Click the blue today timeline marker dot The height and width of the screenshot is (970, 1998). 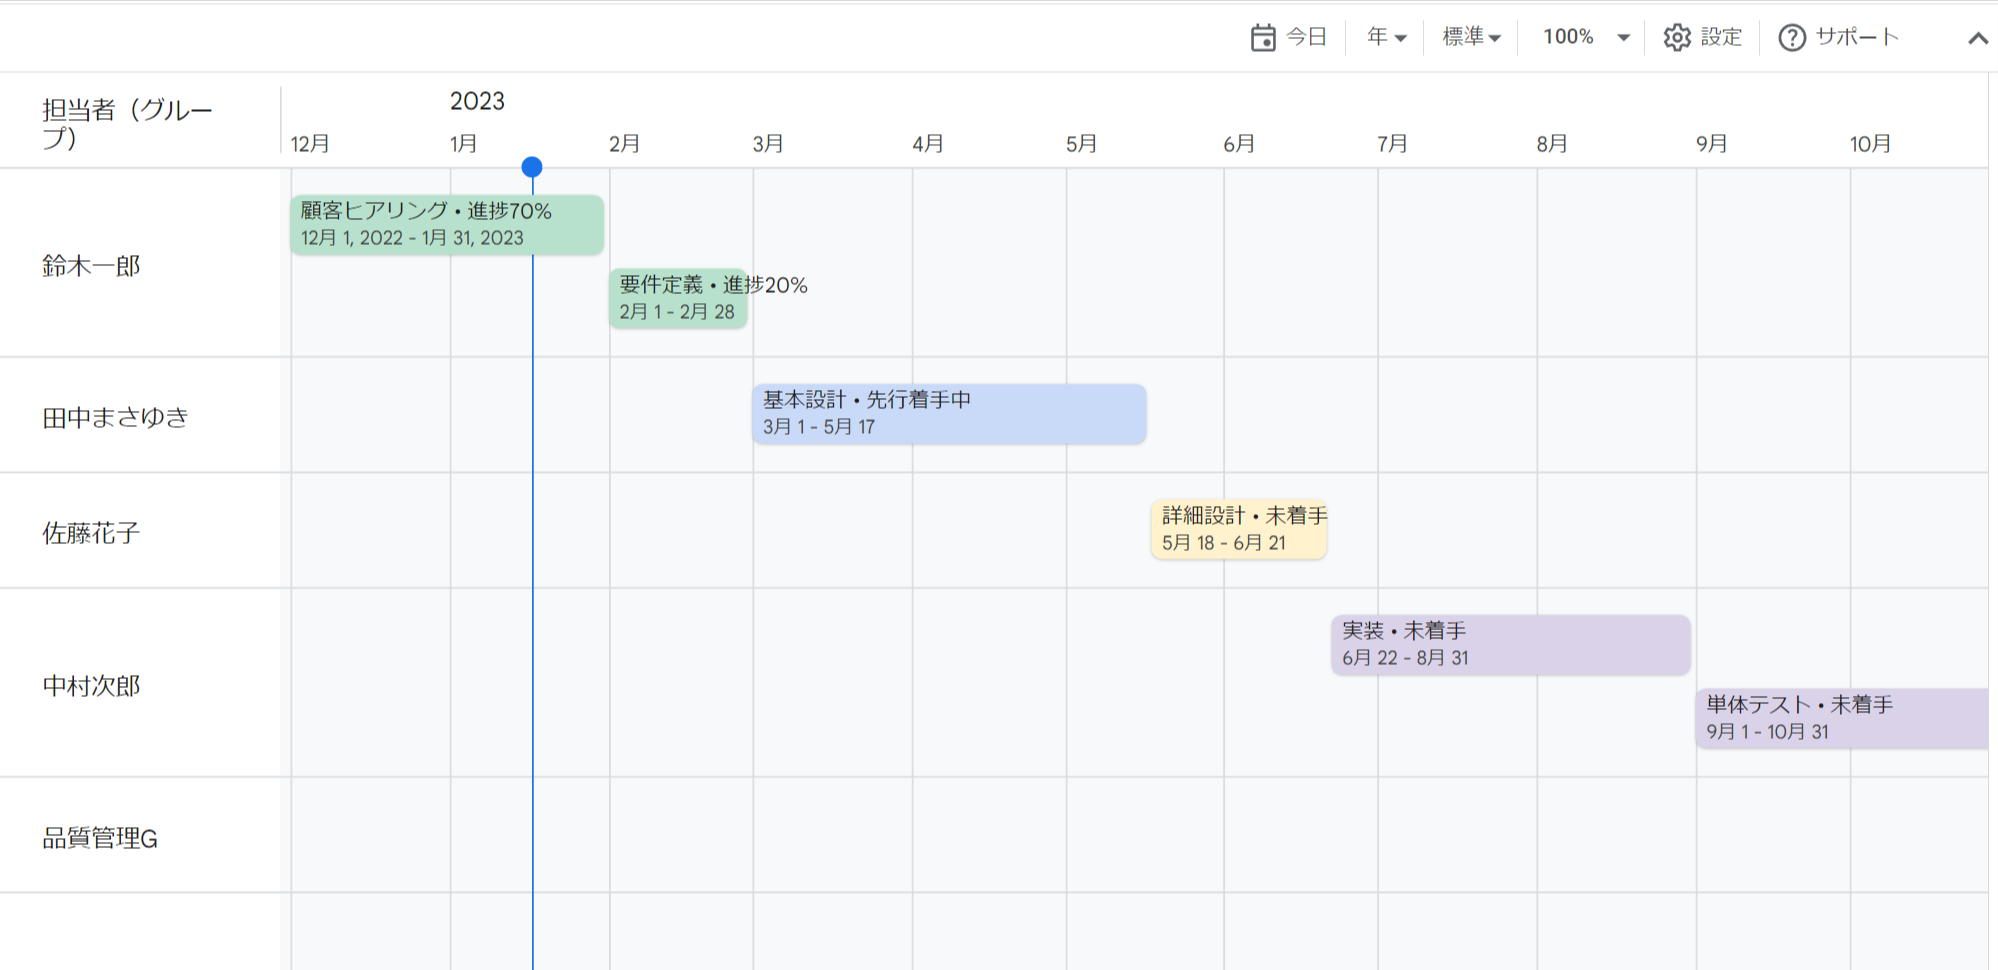click(532, 167)
